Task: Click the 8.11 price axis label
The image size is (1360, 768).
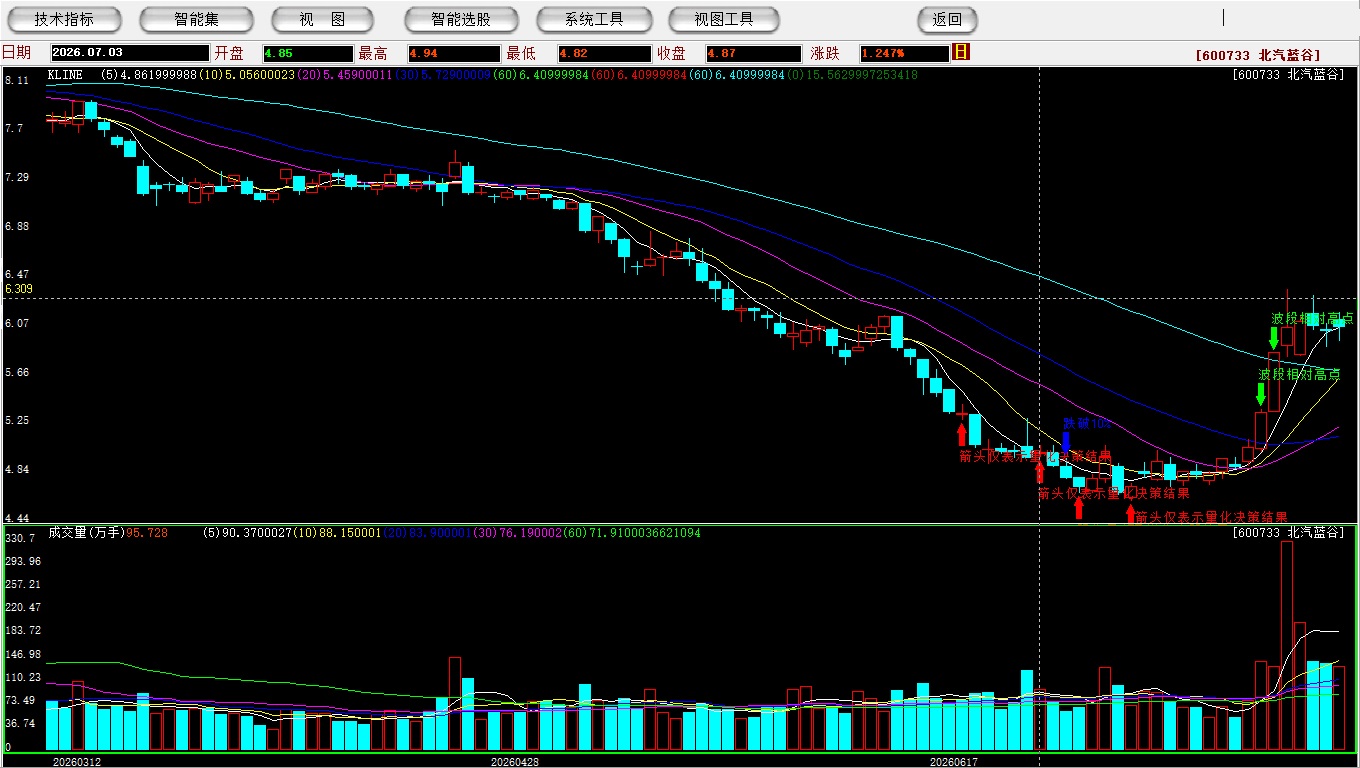Action: pyautogui.click(x=17, y=80)
